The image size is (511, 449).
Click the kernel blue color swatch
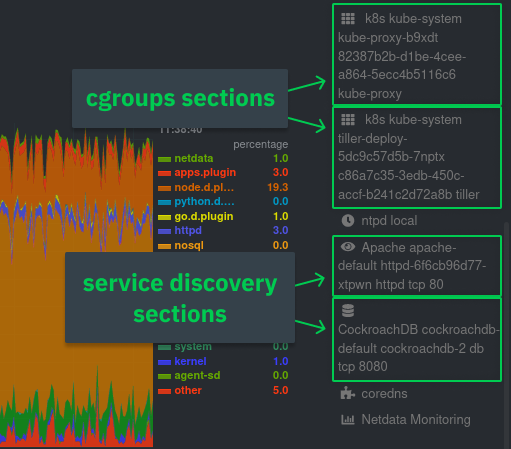(x=164, y=362)
